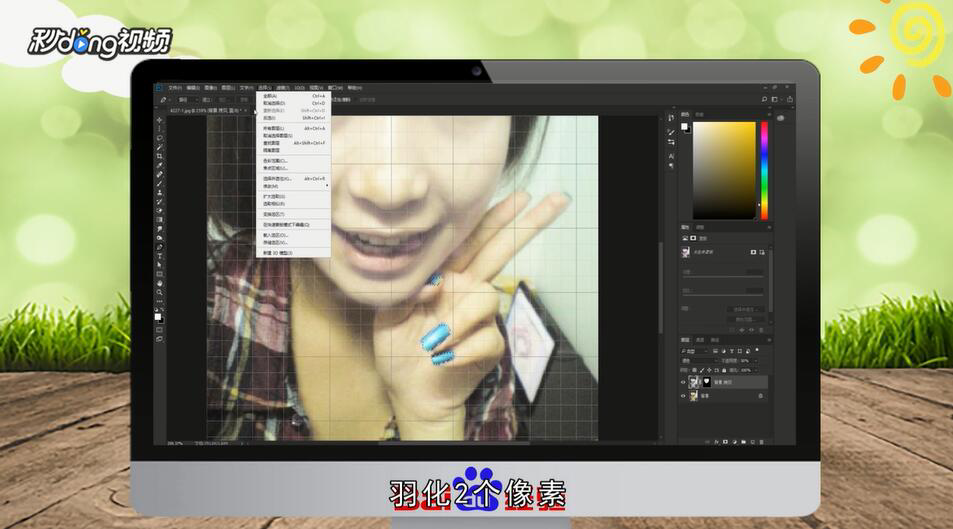The height and width of the screenshot is (529, 953).
Task: Toggle lock all padlock icon
Action: (x=724, y=370)
